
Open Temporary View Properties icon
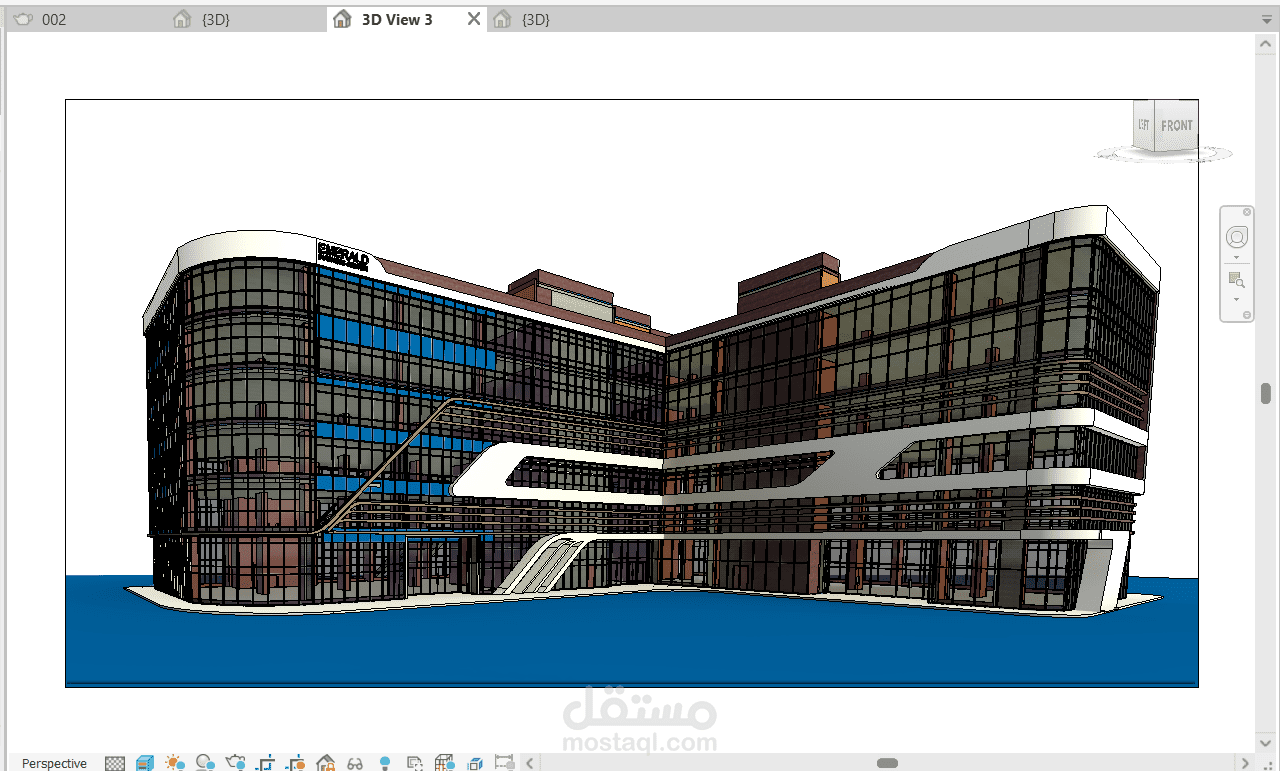coord(415,763)
